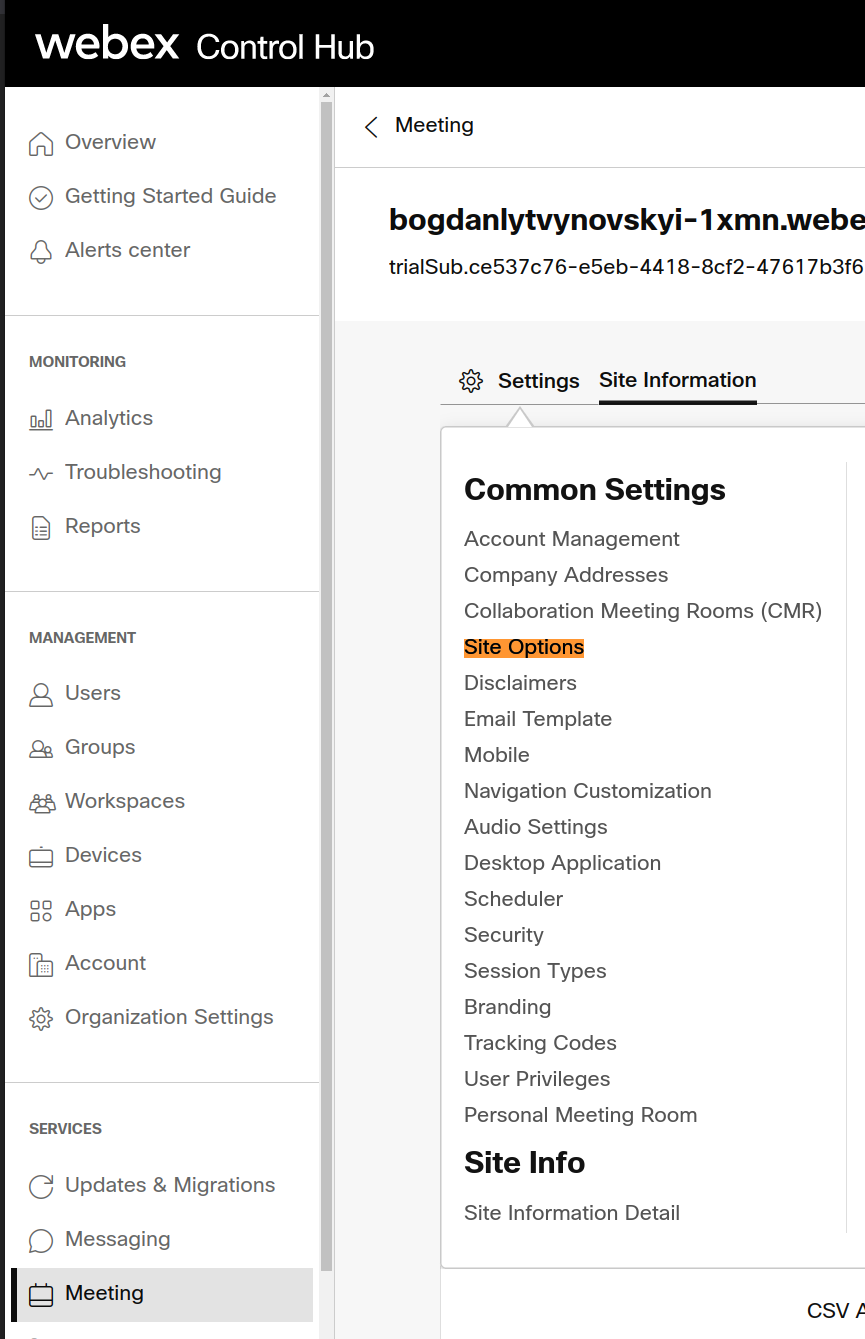
Task: Collapse back to Meeting list via chevron
Action: click(x=371, y=126)
